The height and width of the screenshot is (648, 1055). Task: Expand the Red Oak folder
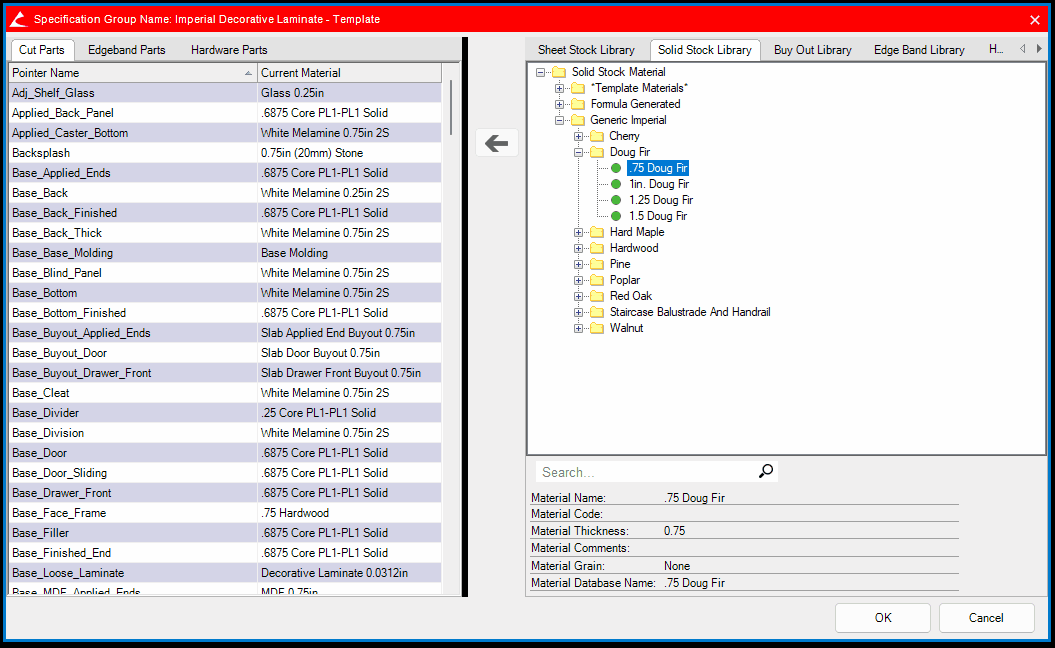click(580, 296)
